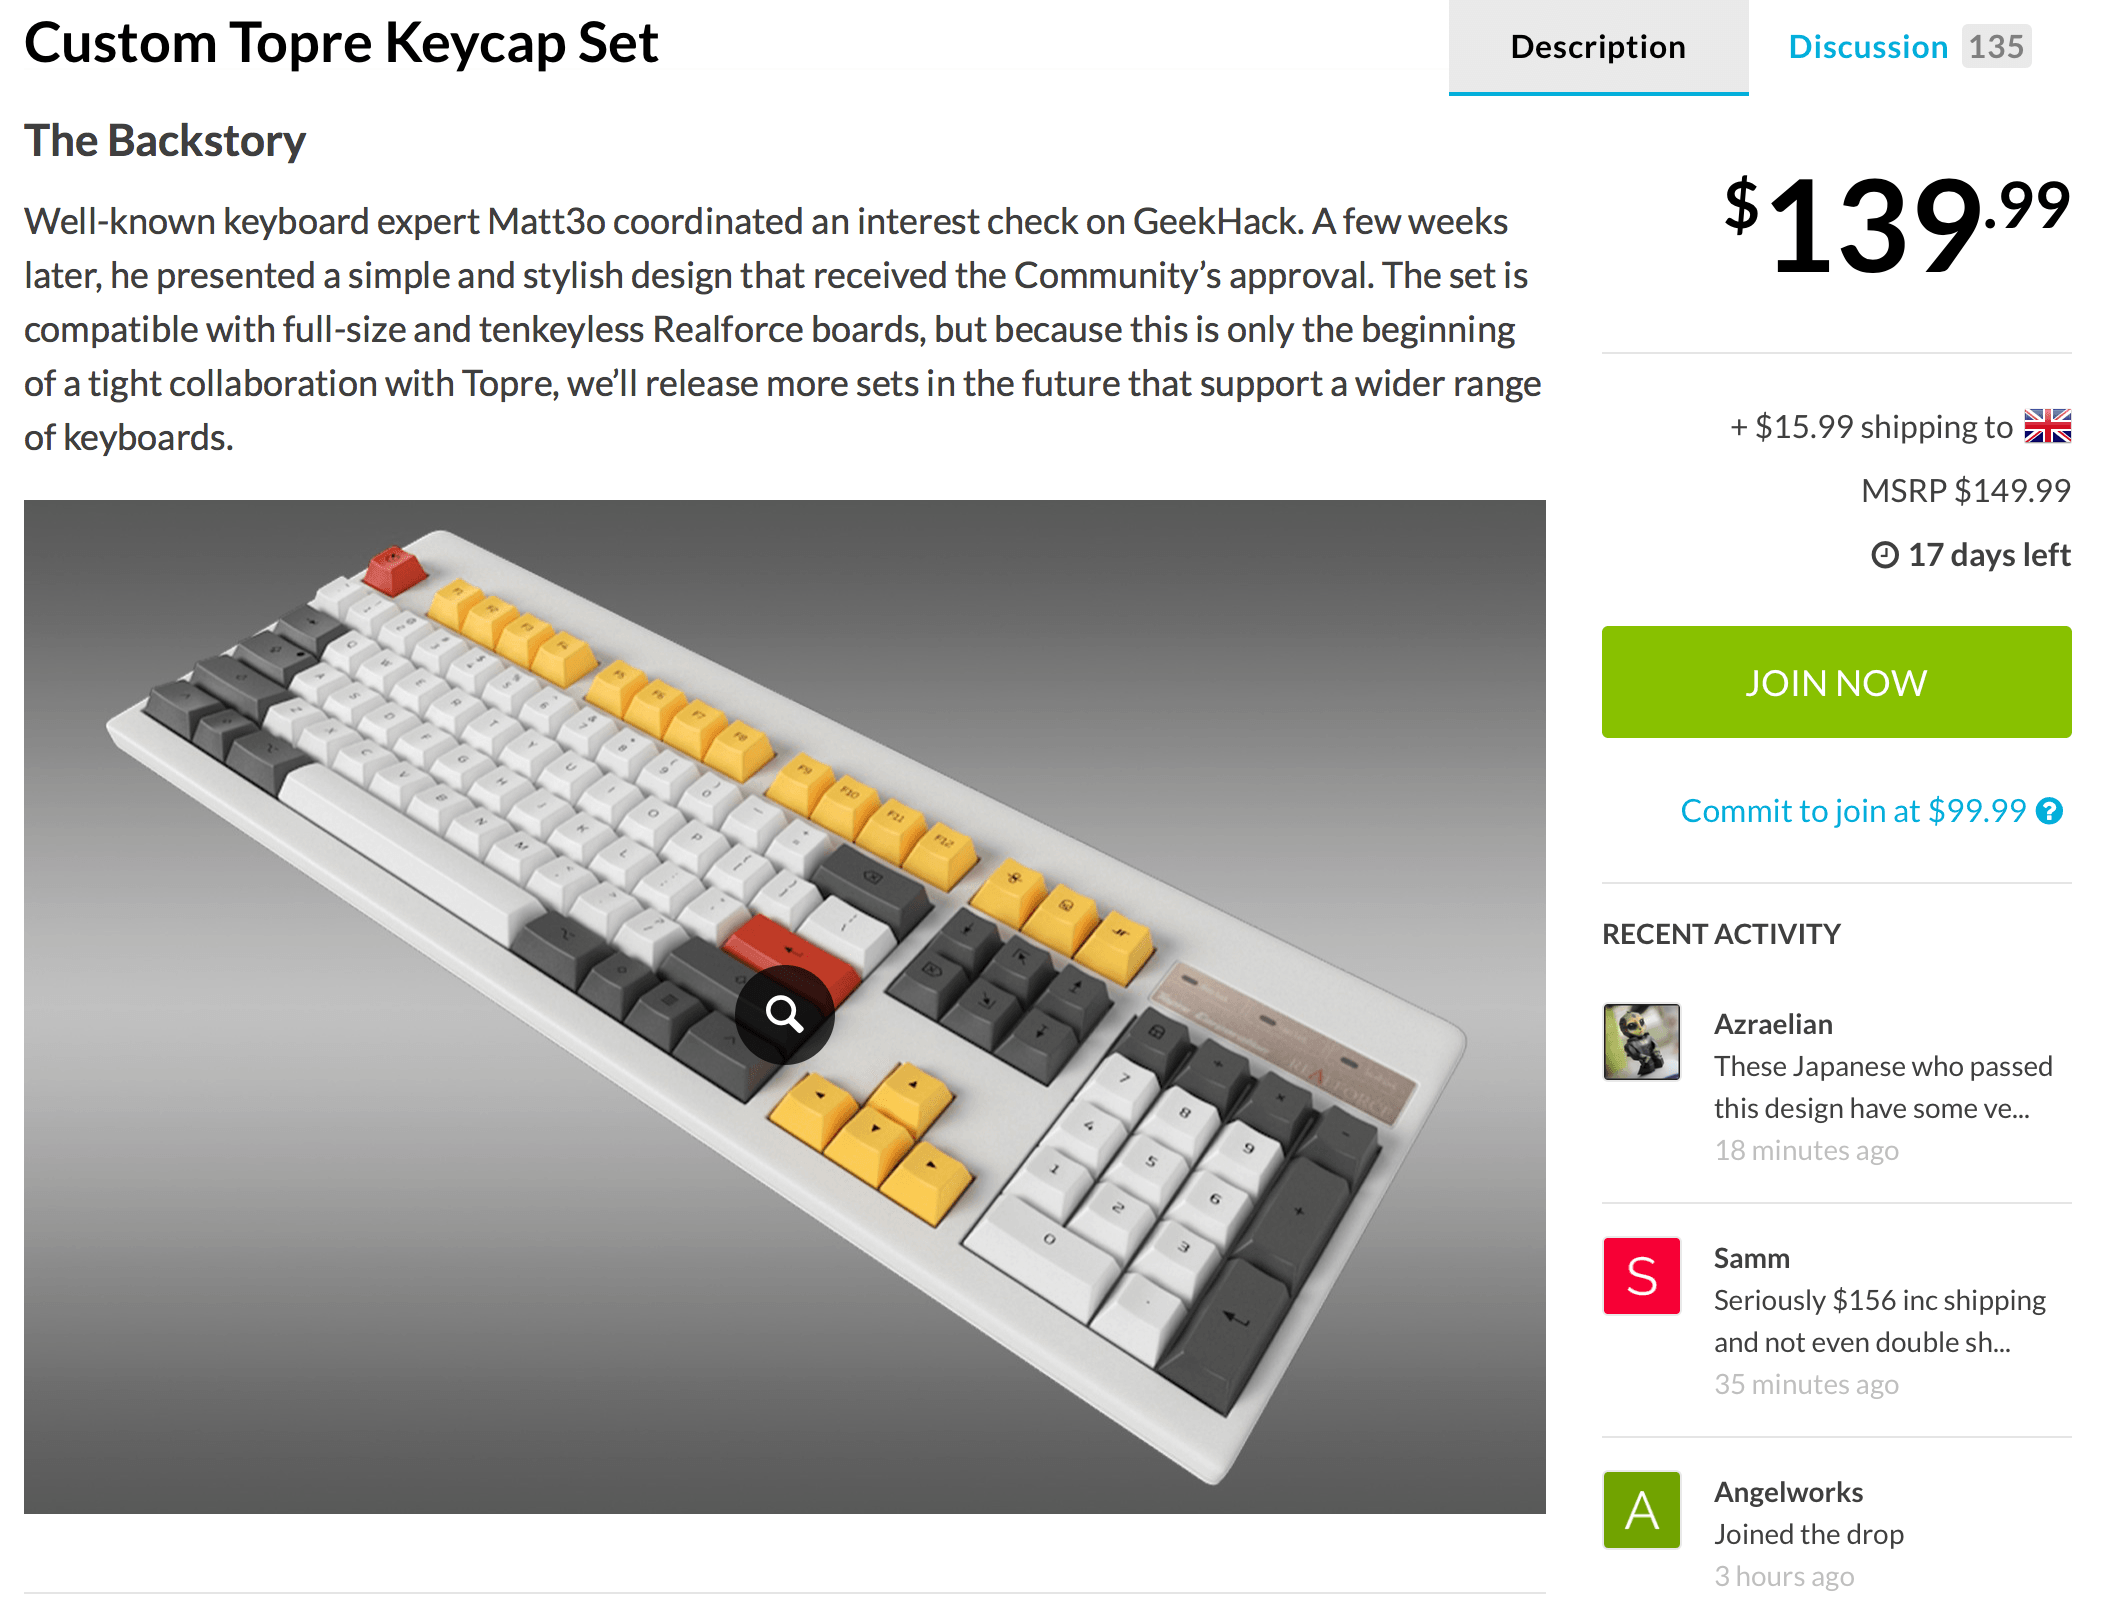Select the RECENT ACTIVITY heading
Image resolution: width=2120 pixels, height=1620 pixels.
pos(1721,934)
